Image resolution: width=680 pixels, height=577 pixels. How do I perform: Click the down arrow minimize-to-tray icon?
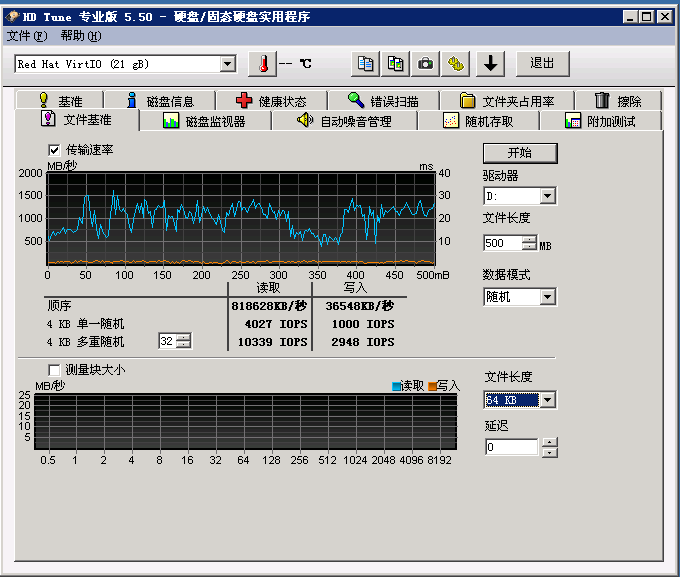(x=489, y=63)
